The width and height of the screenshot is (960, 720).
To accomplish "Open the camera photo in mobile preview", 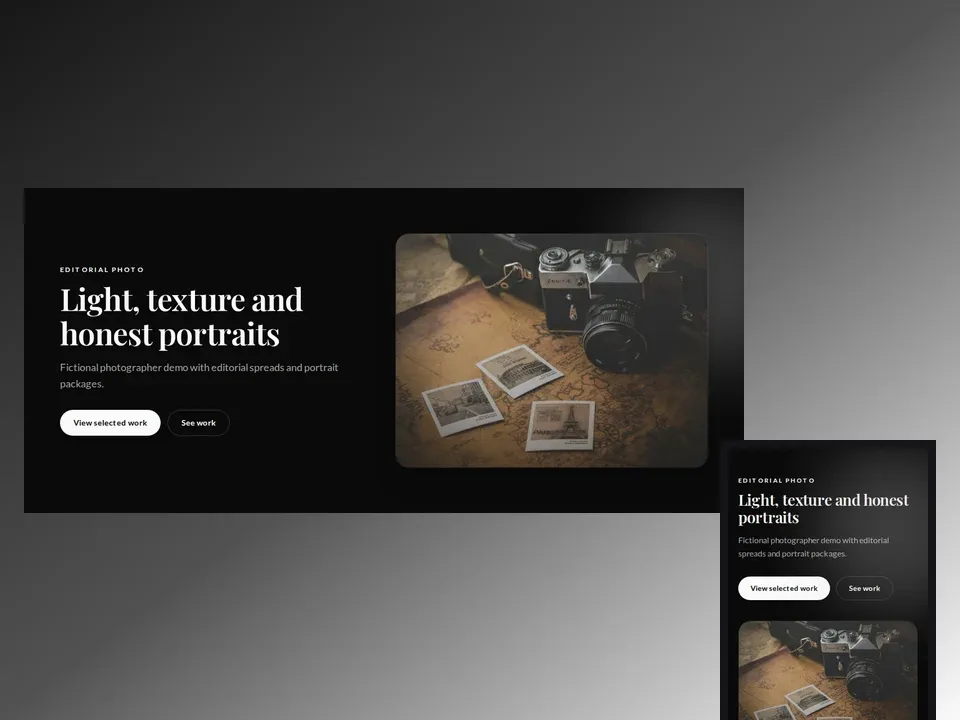I will [x=828, y=670].
